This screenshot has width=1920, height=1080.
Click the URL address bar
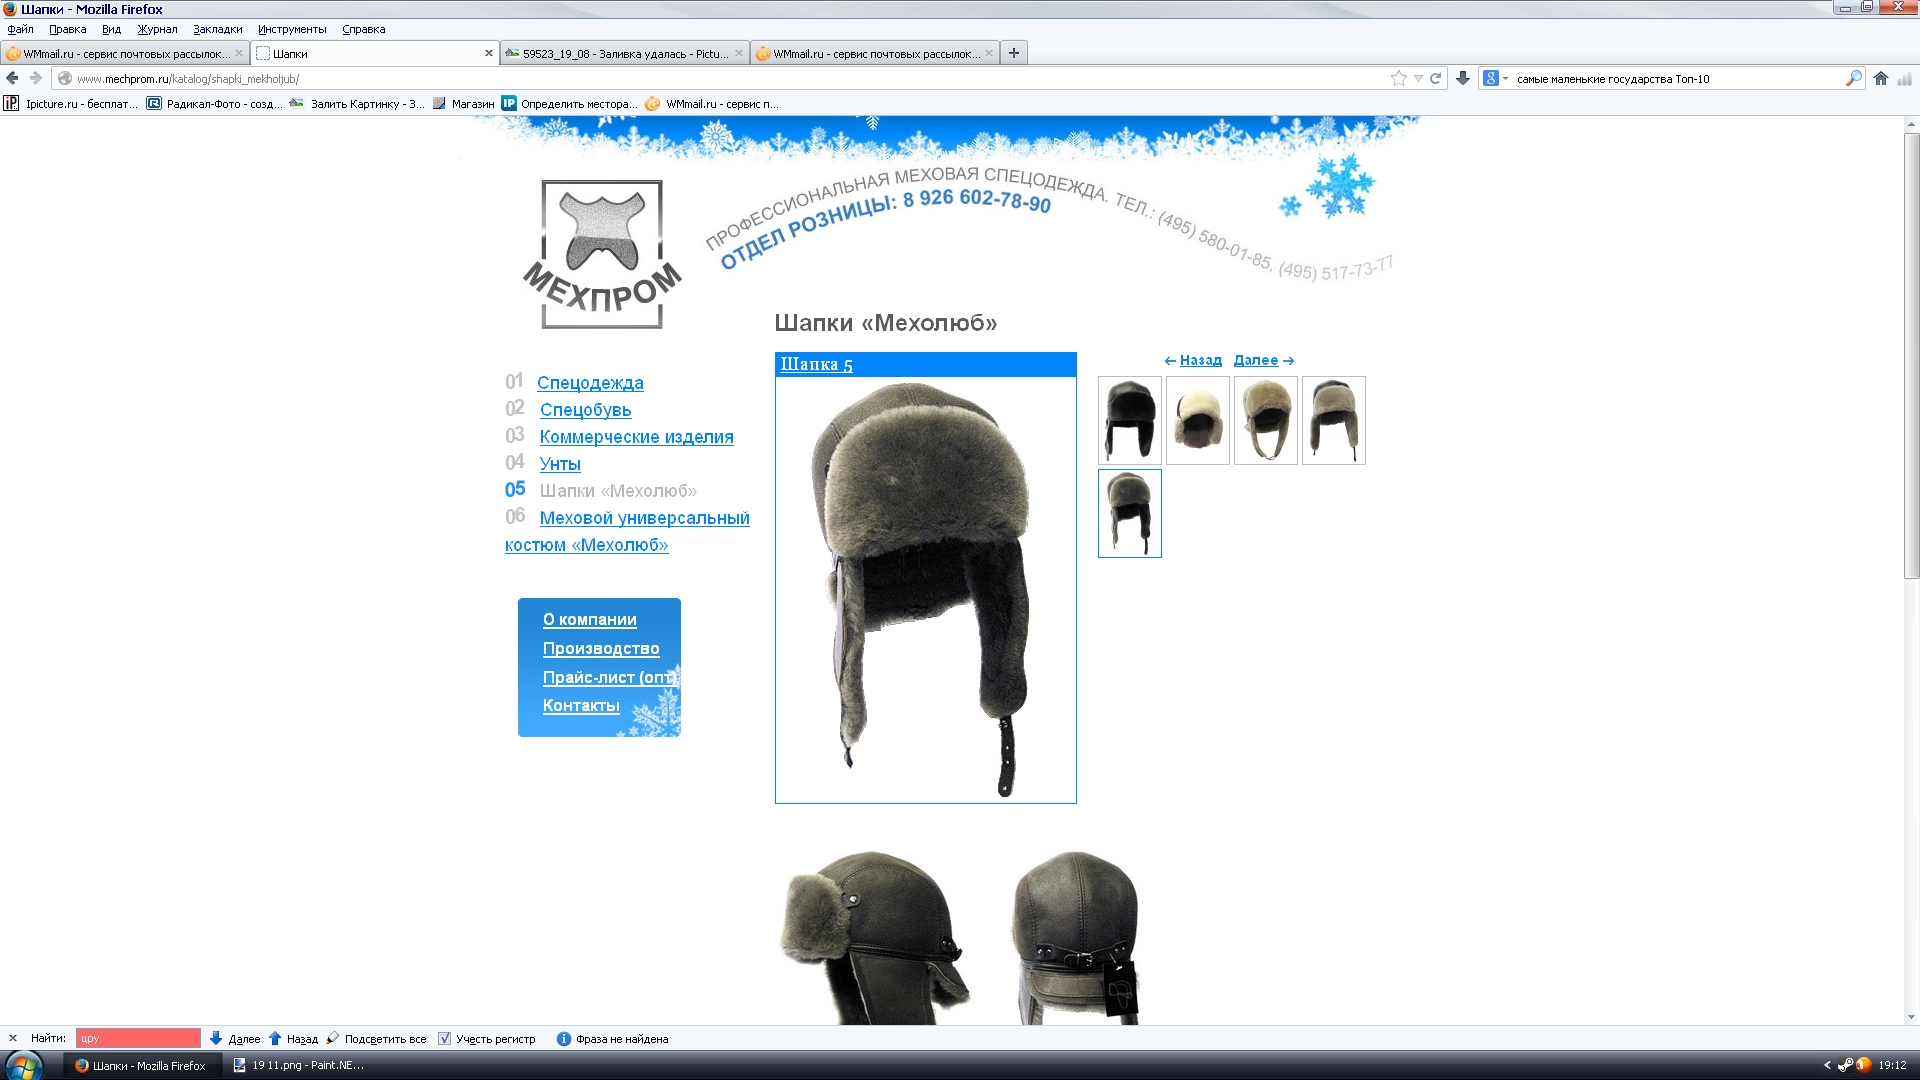(720, 78)
